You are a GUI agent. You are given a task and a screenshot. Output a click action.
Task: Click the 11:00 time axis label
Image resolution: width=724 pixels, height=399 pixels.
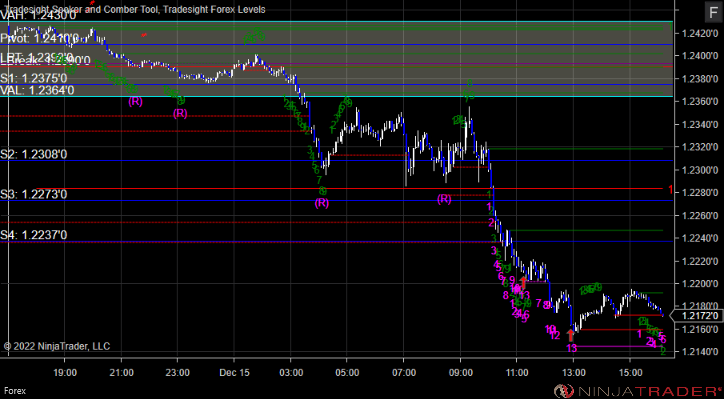tap(517, 372)
